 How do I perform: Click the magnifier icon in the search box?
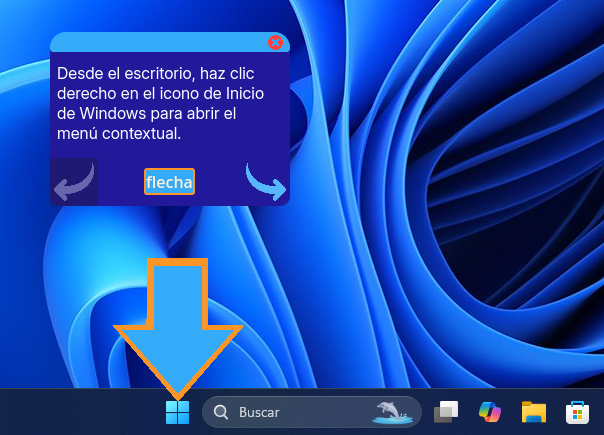pos(222,412)
